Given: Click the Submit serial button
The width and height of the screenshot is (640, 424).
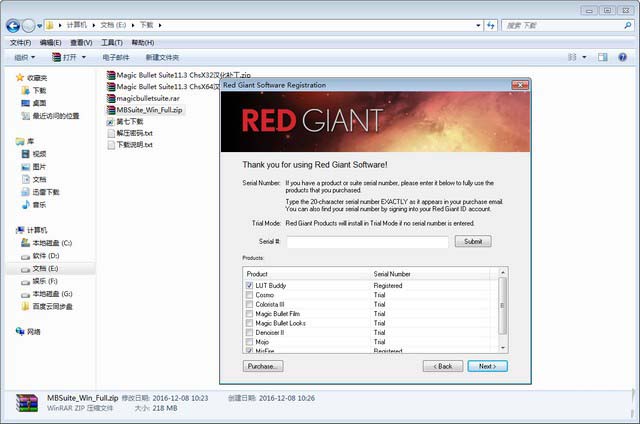Looking at the screenshot, I should pyautogui.click(x=473, y=241).
